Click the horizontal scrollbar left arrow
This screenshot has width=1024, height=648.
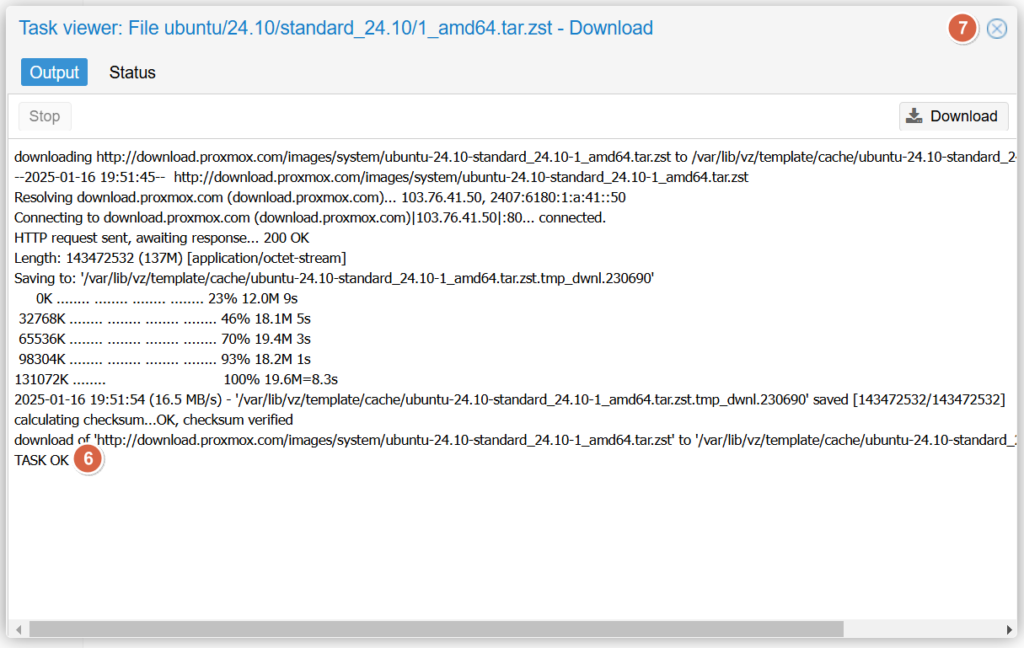[16, 629]
